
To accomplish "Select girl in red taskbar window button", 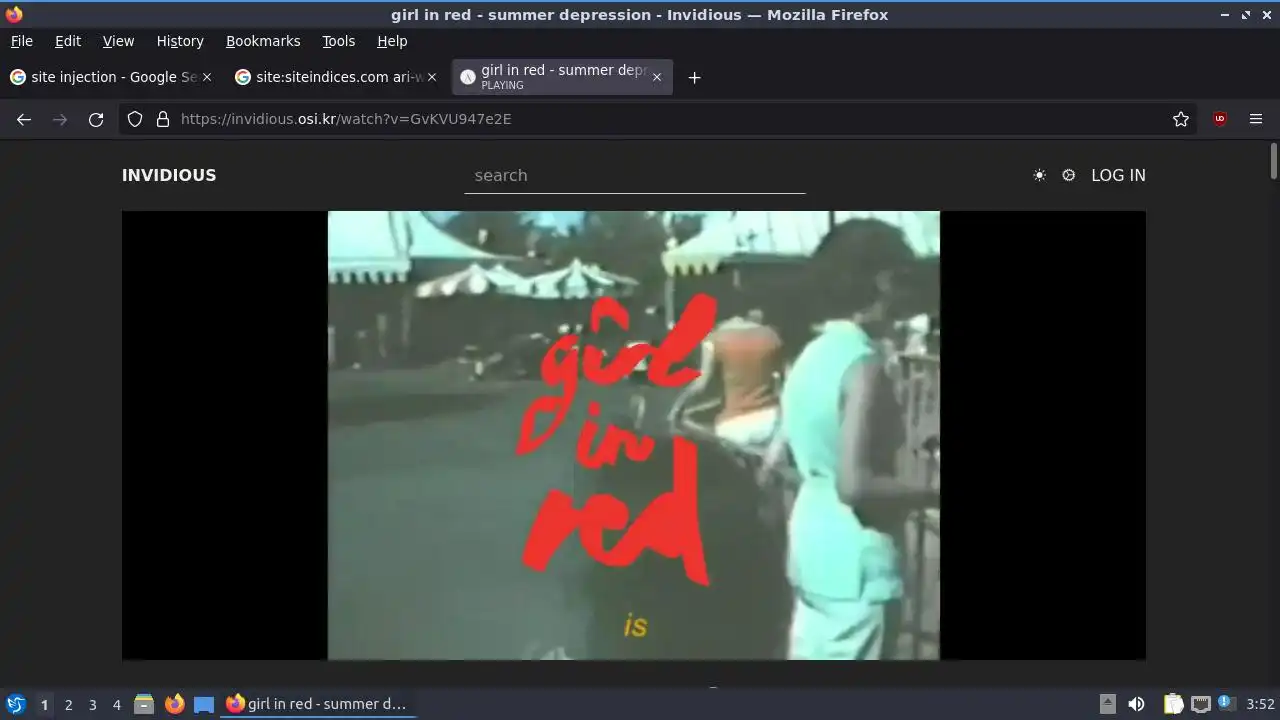I will point(318,704).
